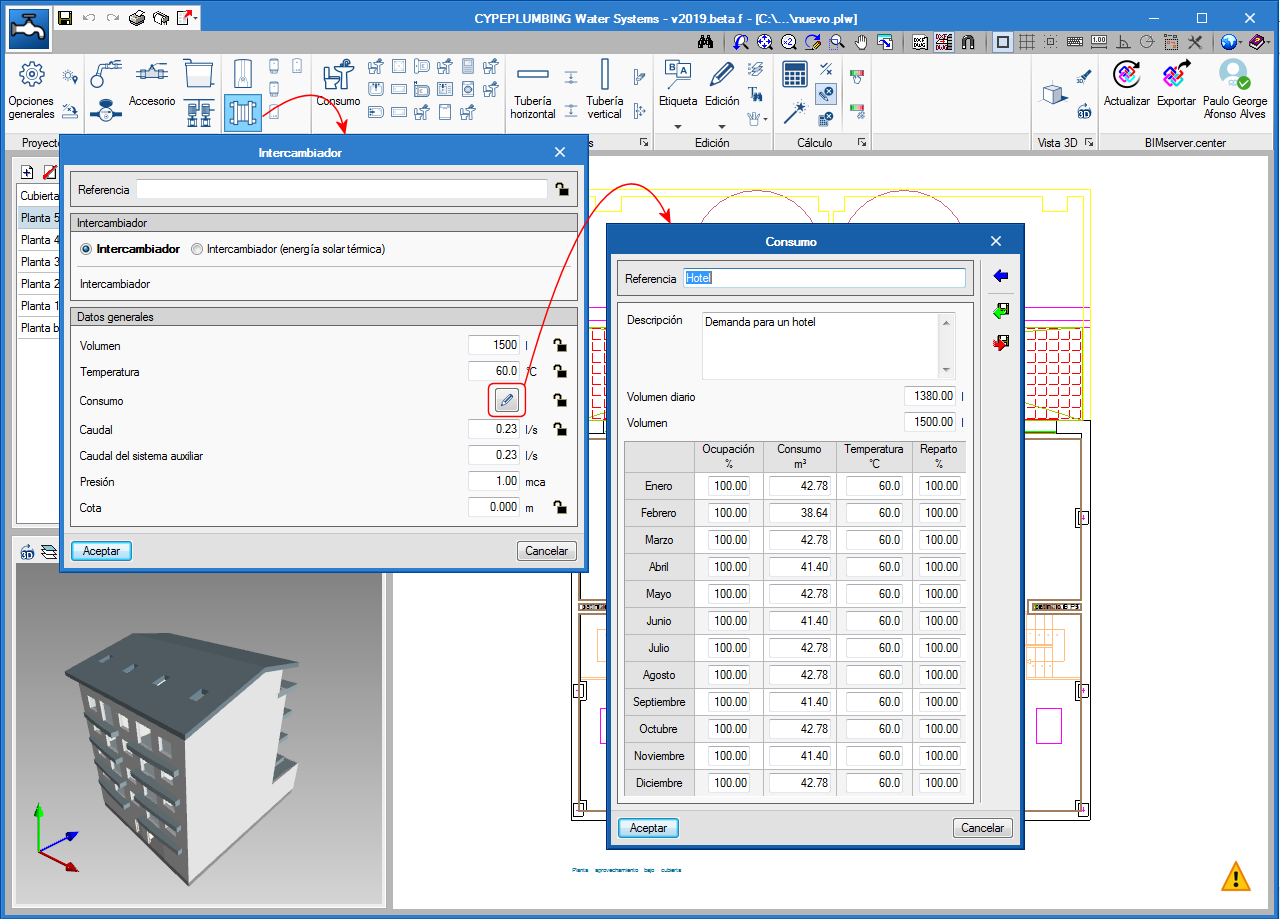Click Aceptar in Consumo dialog
1280x919 pixels.
point(648,828)
